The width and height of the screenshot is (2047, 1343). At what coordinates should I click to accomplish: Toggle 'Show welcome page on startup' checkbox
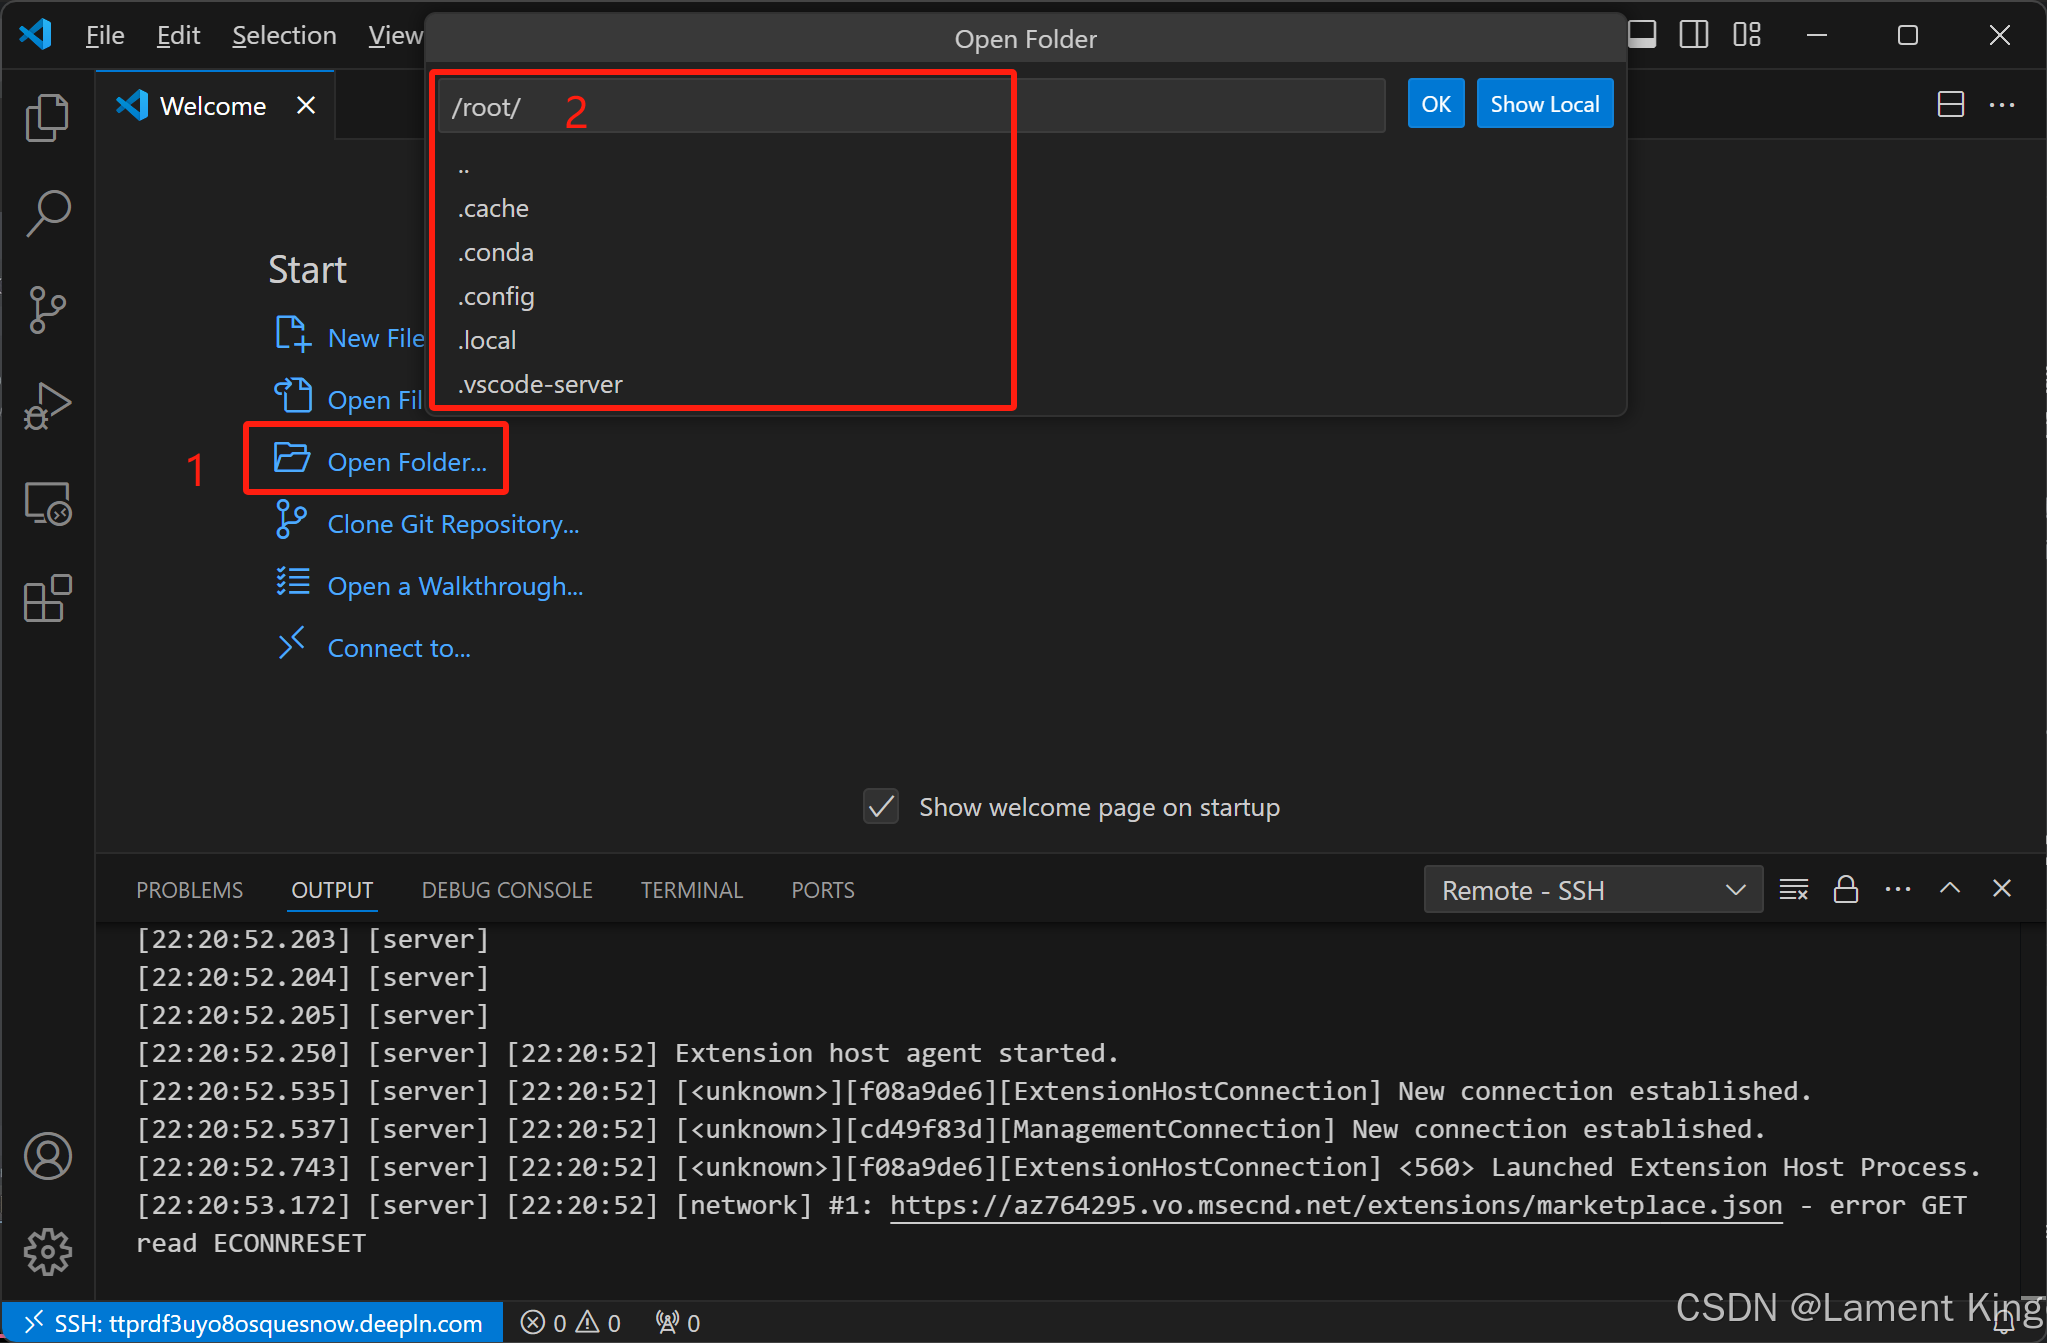click(881, 807)
